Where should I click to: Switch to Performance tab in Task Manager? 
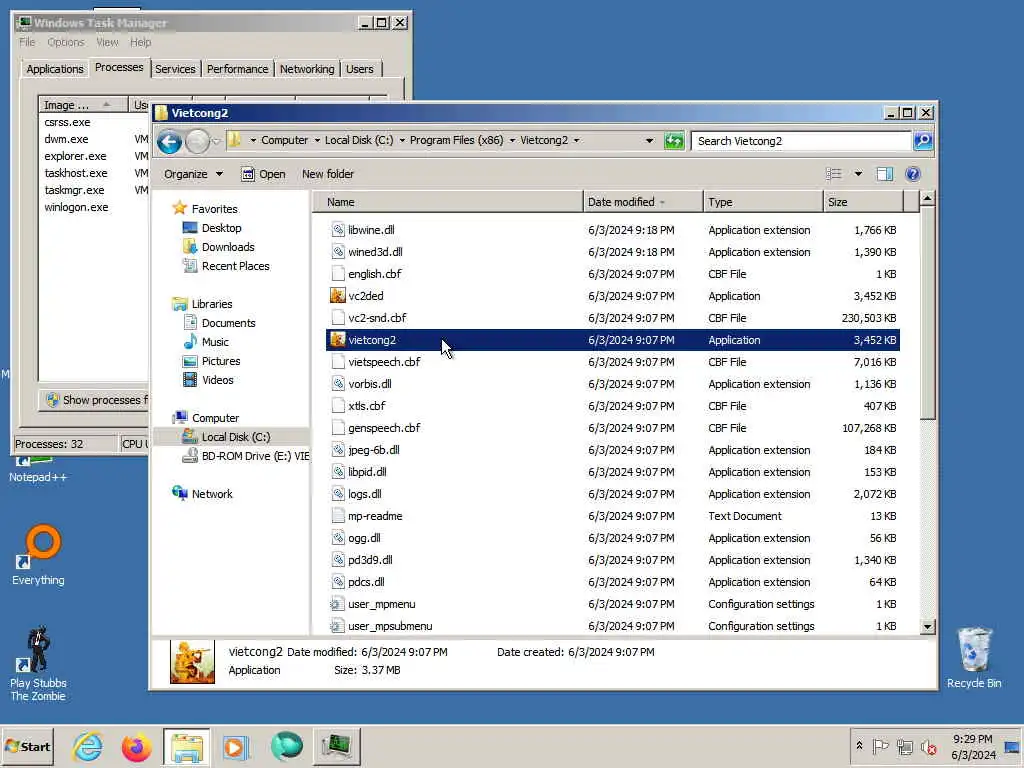[237, 69]
